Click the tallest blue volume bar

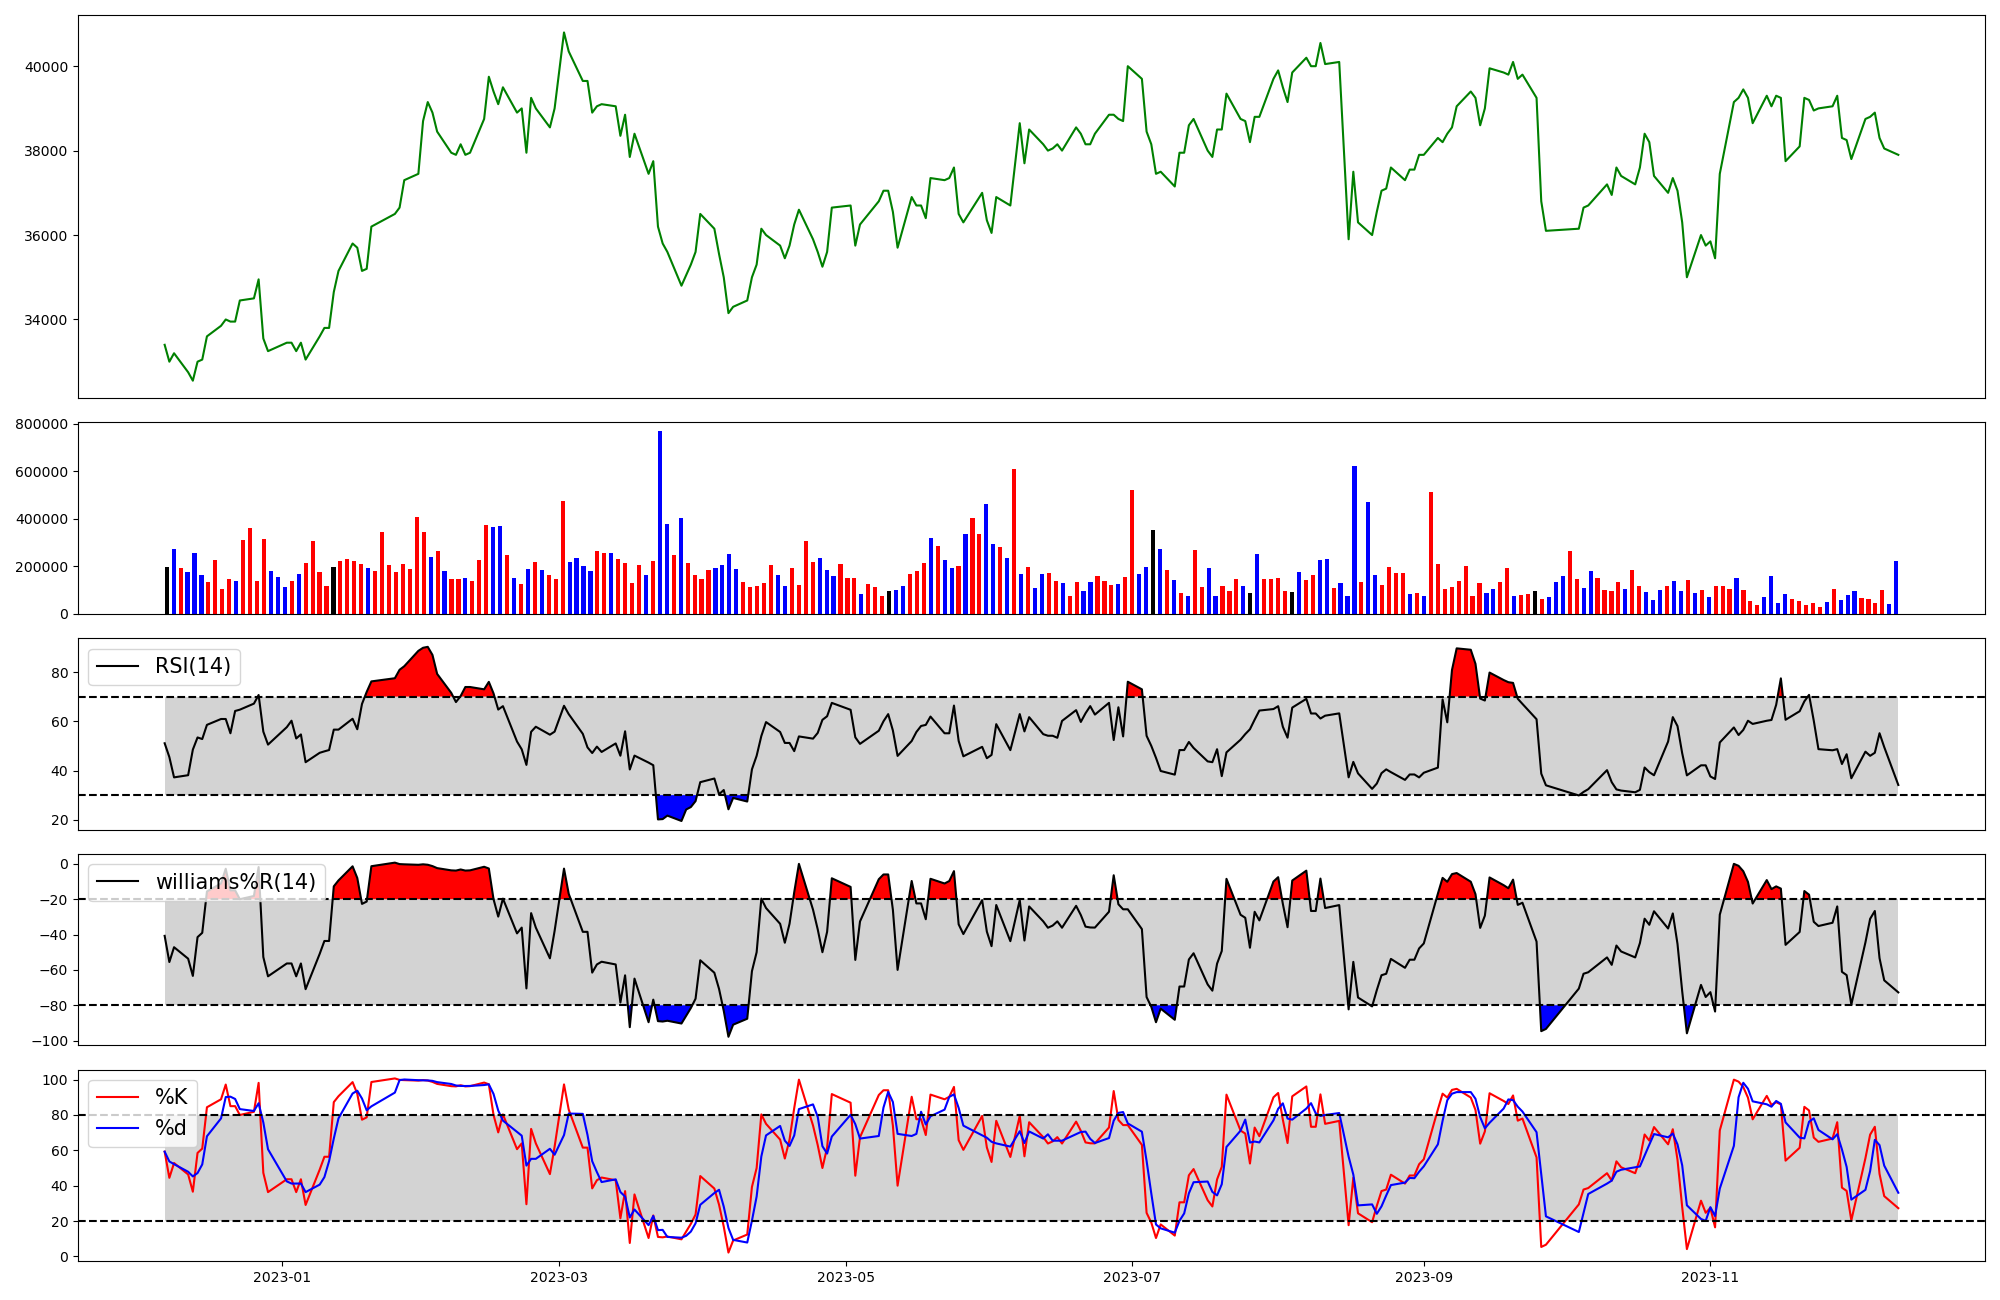(660, 520)
